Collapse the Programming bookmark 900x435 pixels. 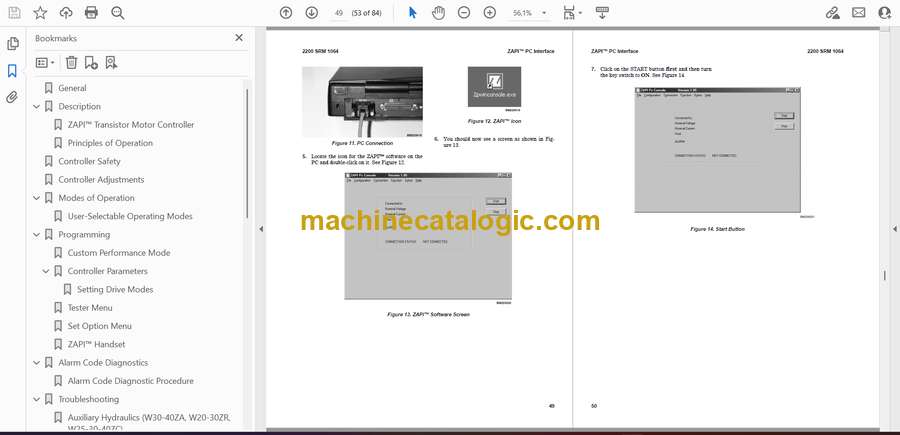pyautogui.click(x=37, y=235)
